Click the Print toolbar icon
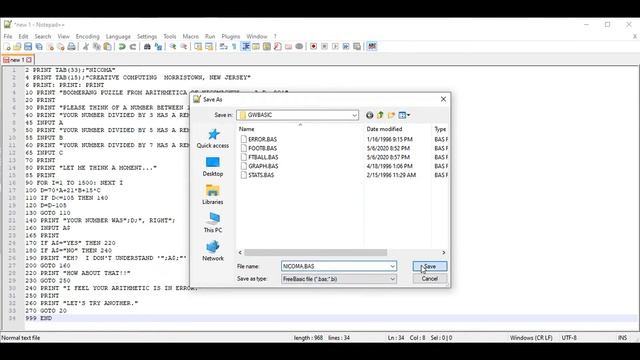This screenshot has width=640, height=360. point(71,47)
